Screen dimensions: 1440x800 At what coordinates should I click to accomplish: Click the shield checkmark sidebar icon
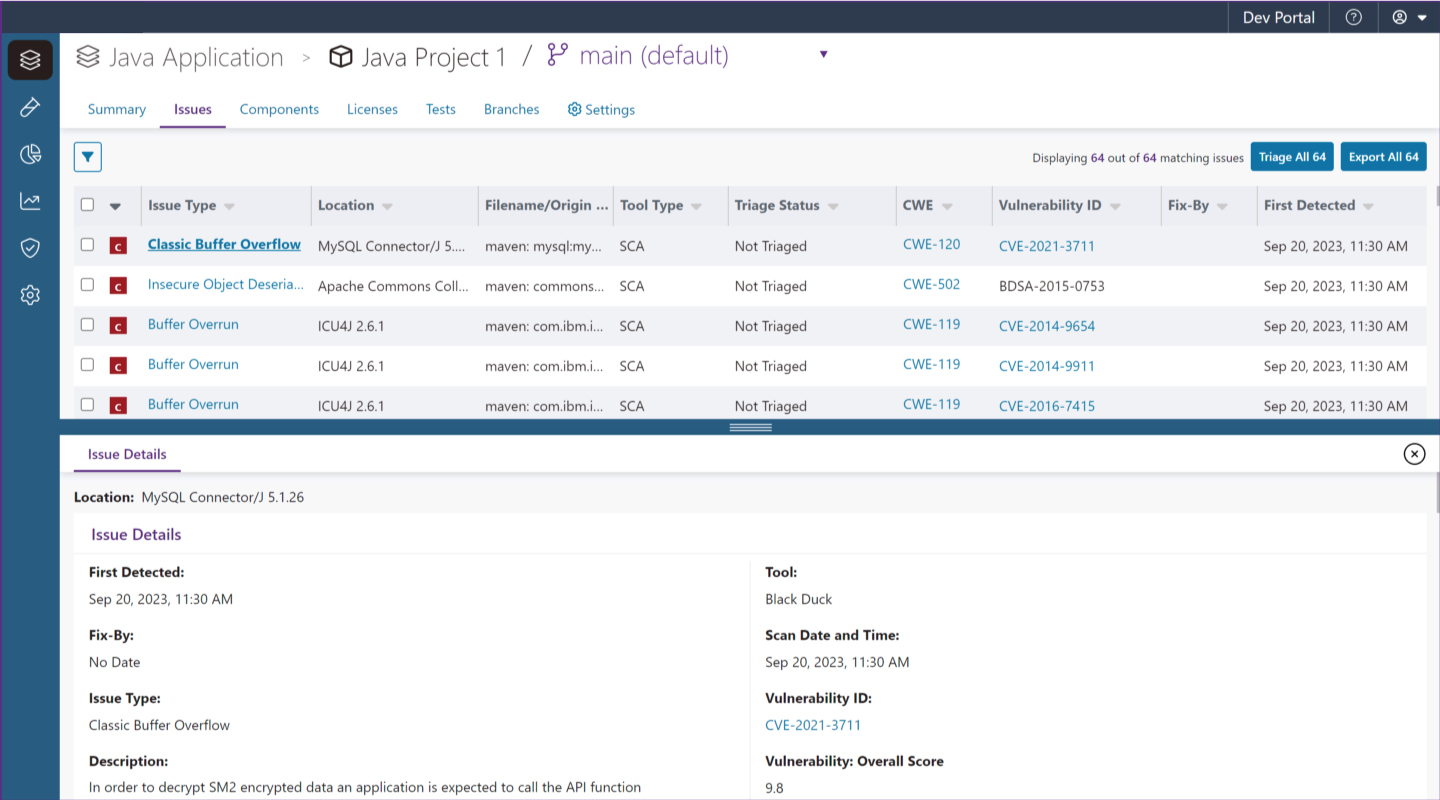tap(30, 248)
